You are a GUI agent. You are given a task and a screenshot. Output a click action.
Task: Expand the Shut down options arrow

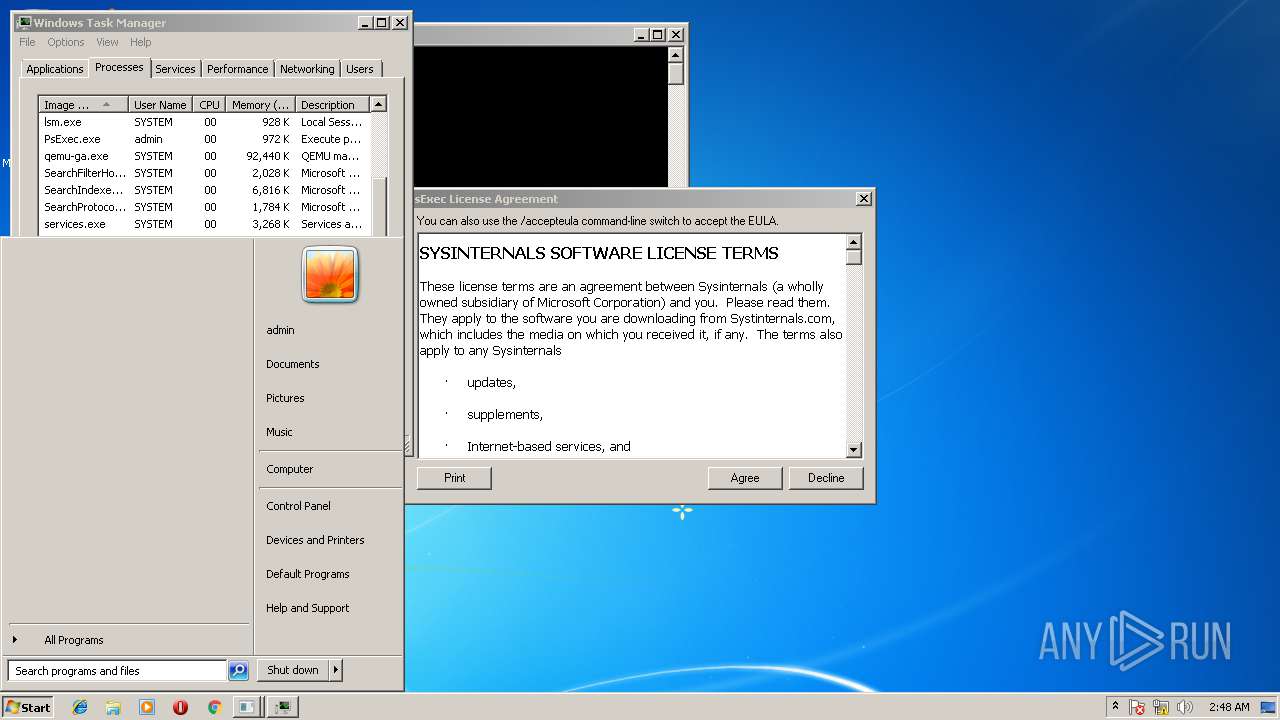point(336,670)
